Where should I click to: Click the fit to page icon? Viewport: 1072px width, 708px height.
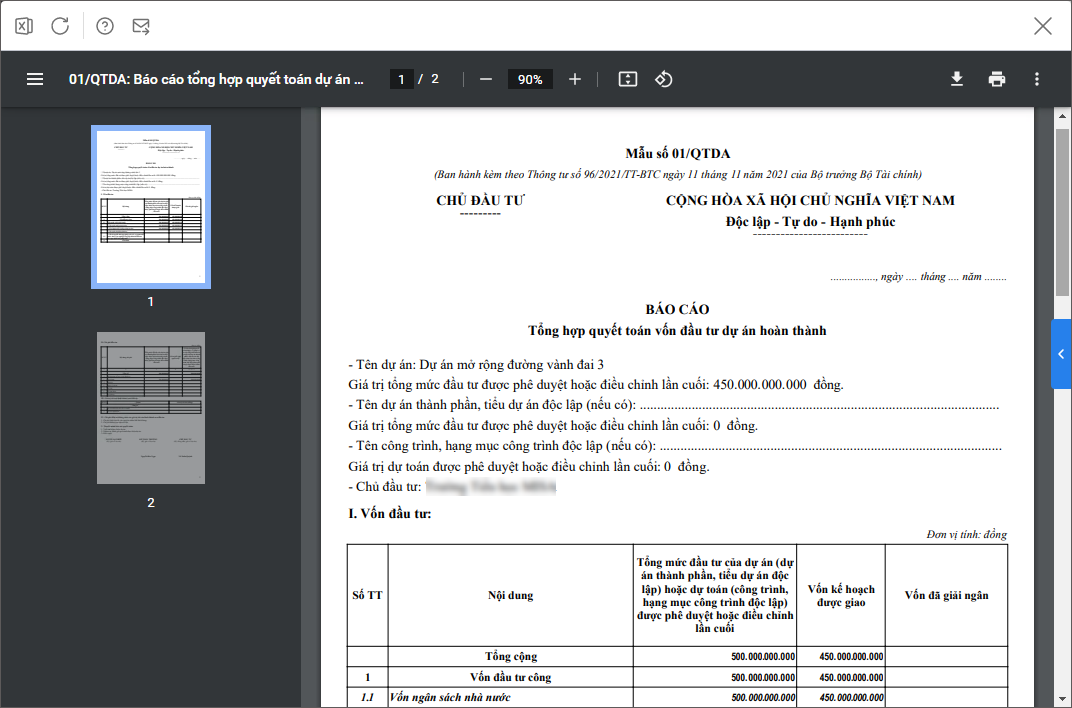click(628, 79)
